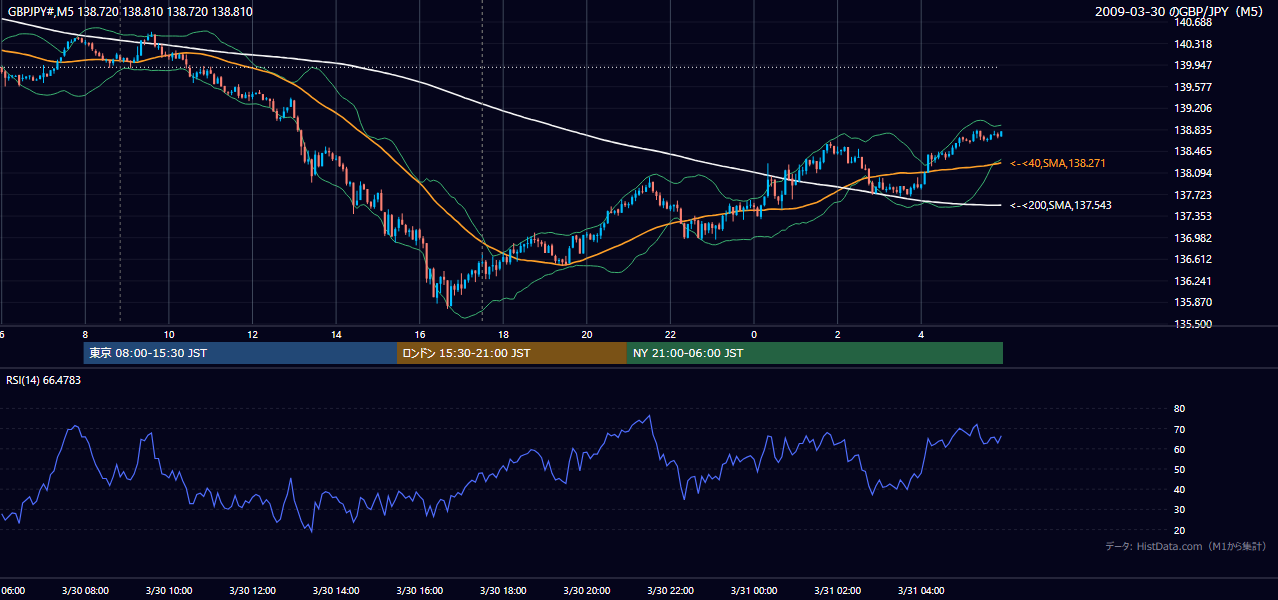The width and height of the screenshot is (1278, 600).
Task: Click RSI scale value 20
Action: coord(1179,530)
